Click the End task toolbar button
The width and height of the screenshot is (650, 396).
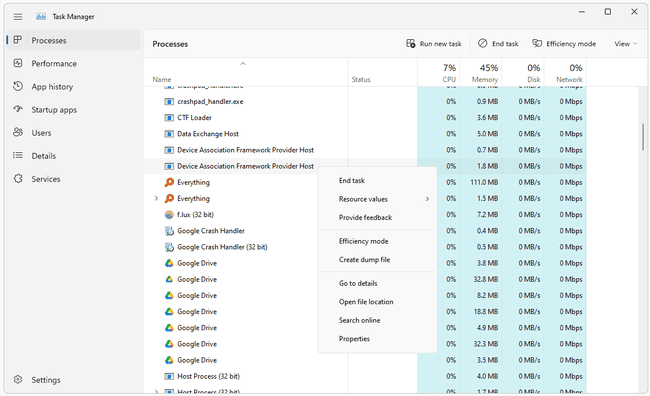coord(498,44)
